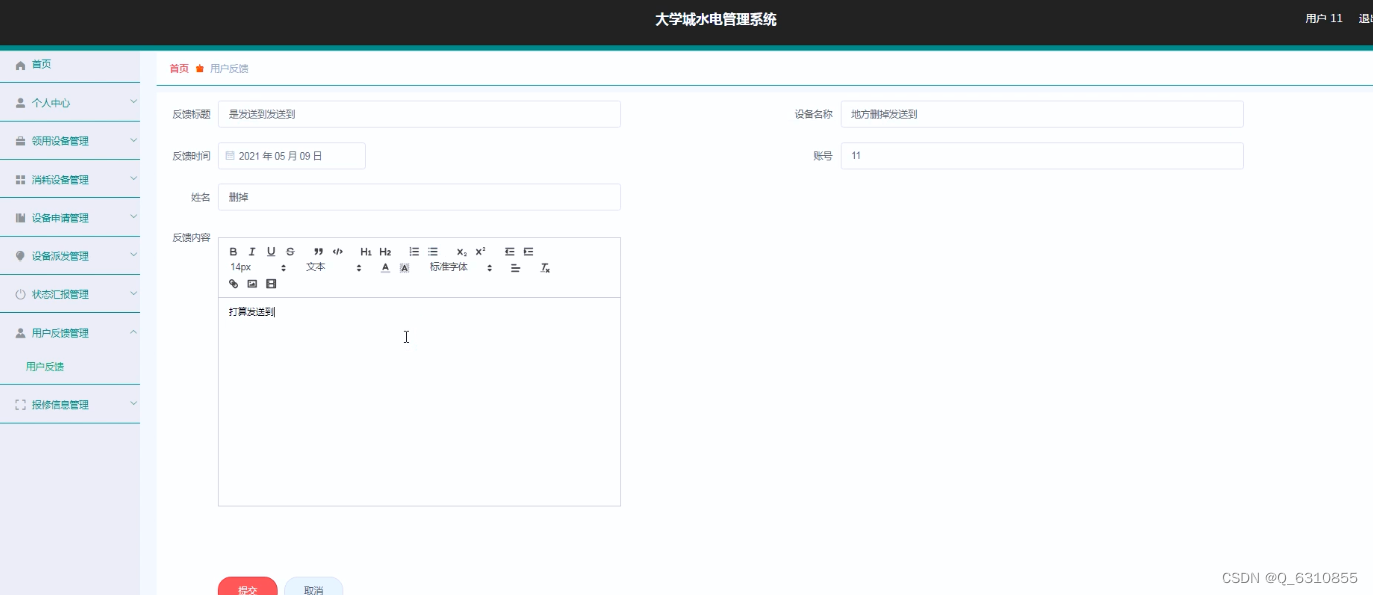Open the 标准字体 font family dropdown
1373x595 pixels.
(x=461, y=268)
